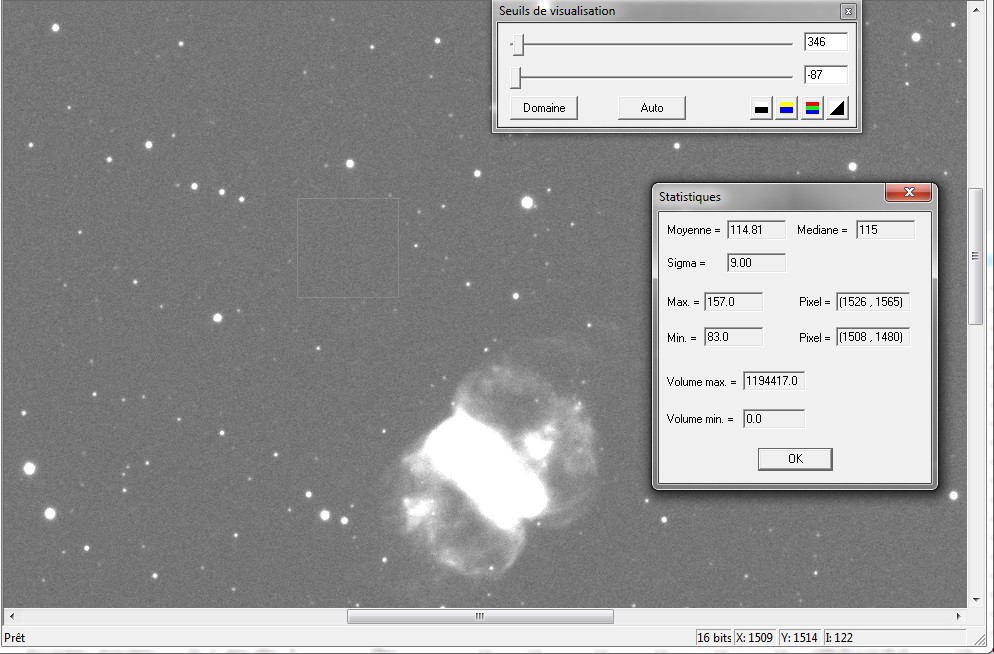Click the 16 bits status bar entry
994x654 pixels.
coord(714,638)
